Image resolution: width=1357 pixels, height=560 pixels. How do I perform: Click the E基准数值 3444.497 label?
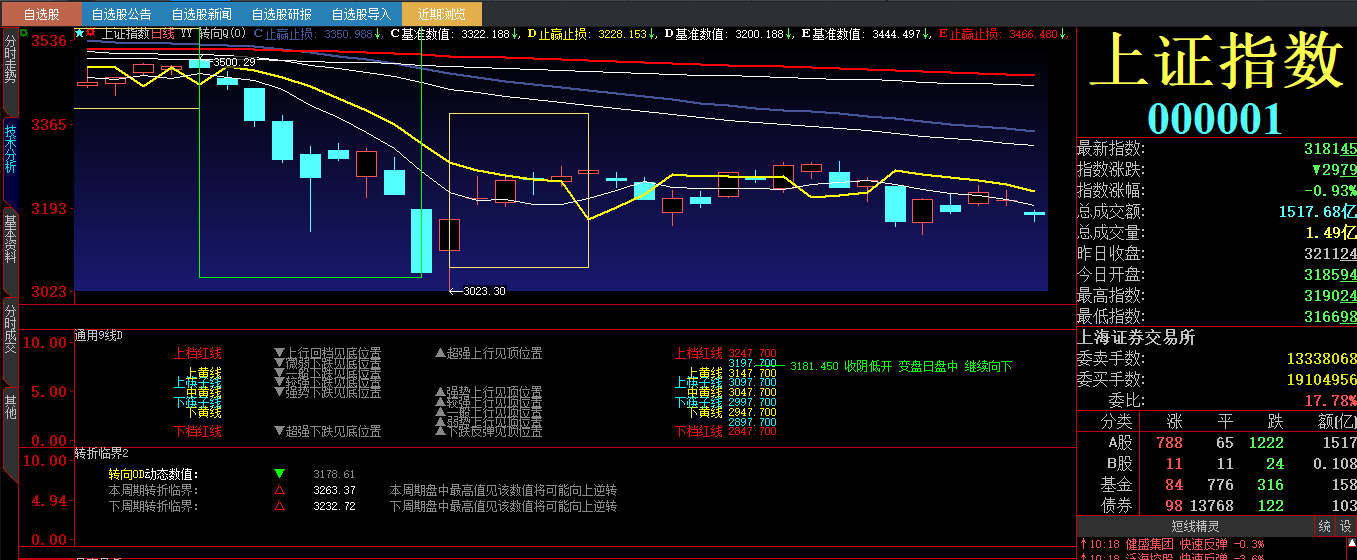click(865, 34)
